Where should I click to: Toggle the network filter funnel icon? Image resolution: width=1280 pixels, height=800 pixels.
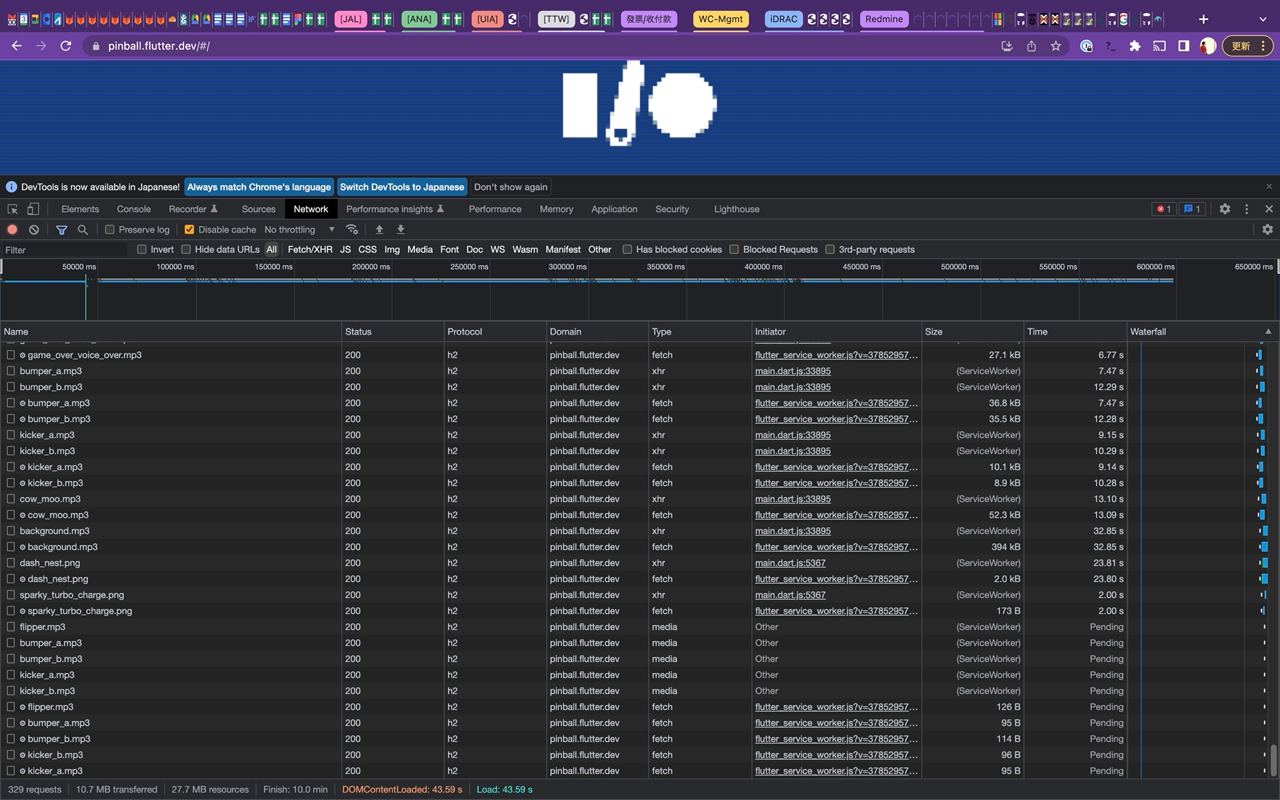point(61,229)
